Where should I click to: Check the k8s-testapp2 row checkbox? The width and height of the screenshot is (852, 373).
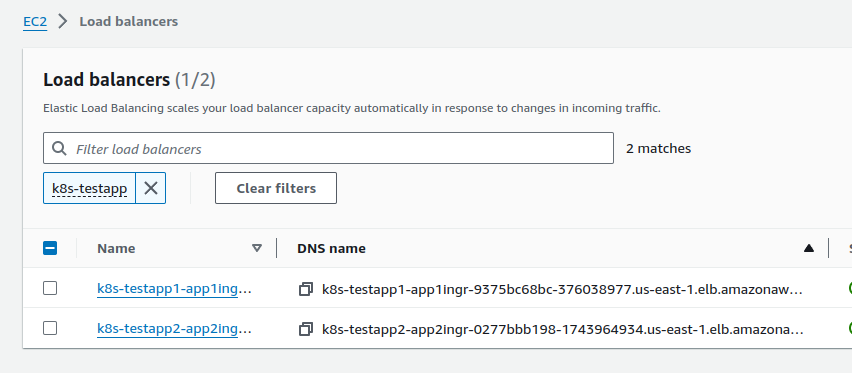pos(50,328)
